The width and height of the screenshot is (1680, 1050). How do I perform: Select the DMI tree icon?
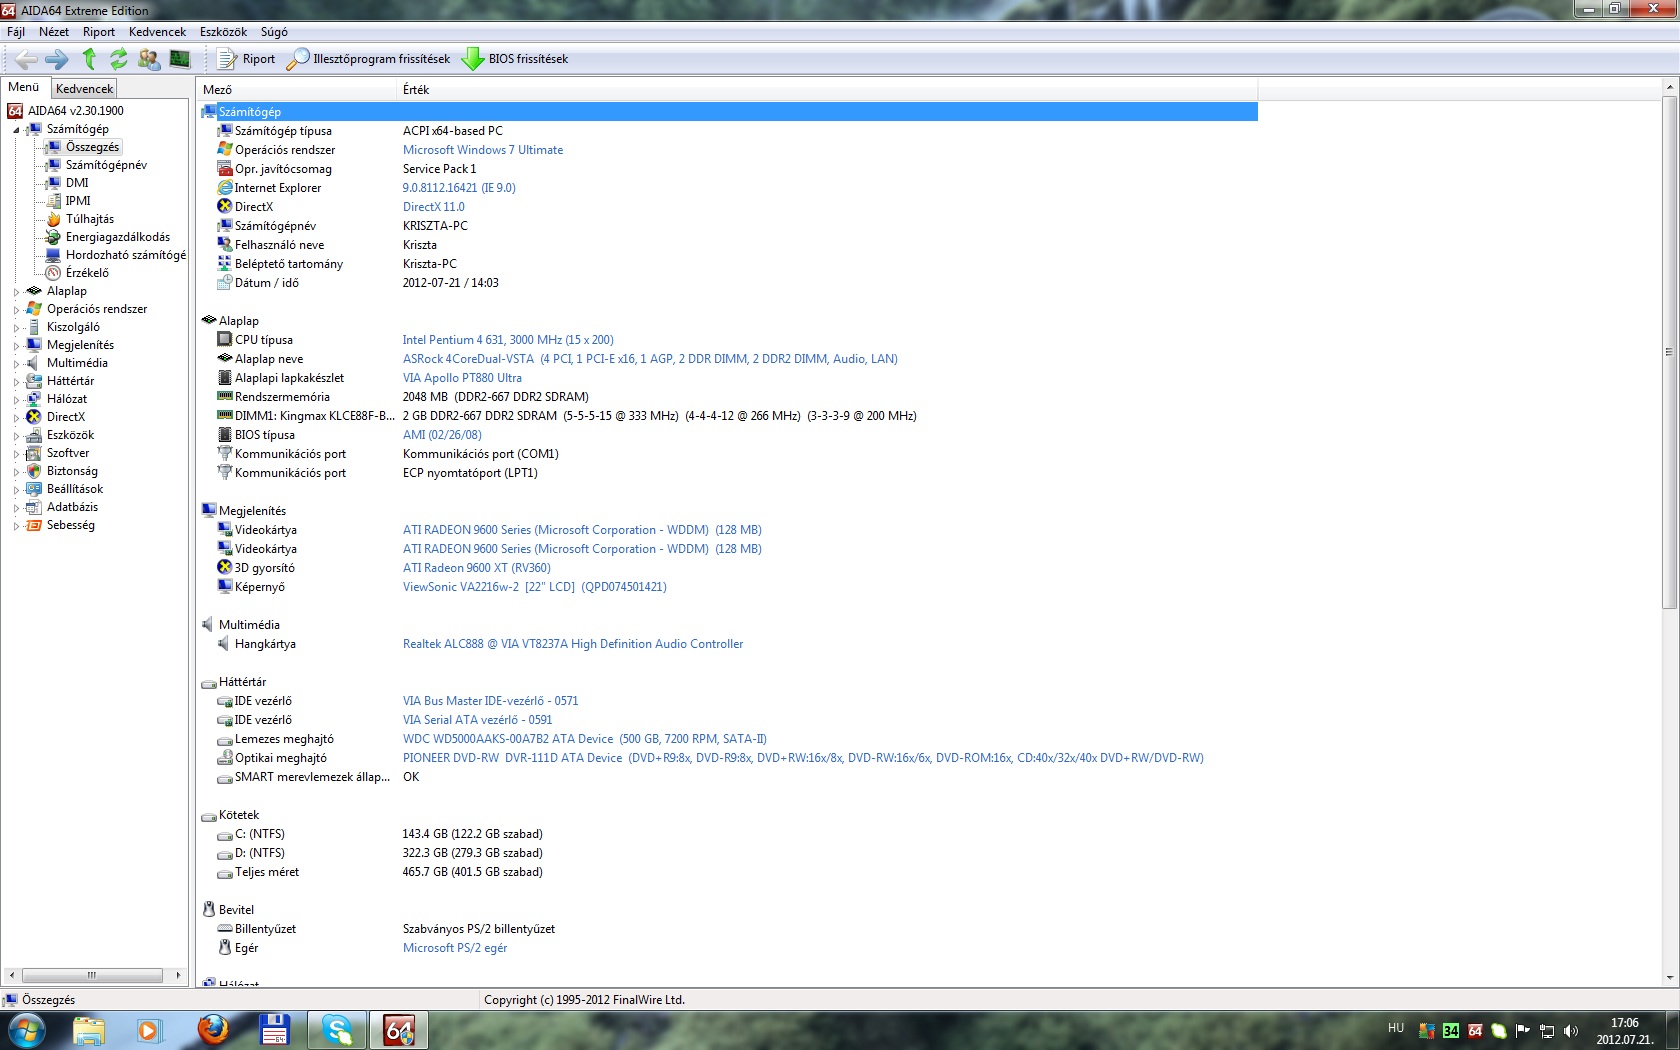point(54,183)
